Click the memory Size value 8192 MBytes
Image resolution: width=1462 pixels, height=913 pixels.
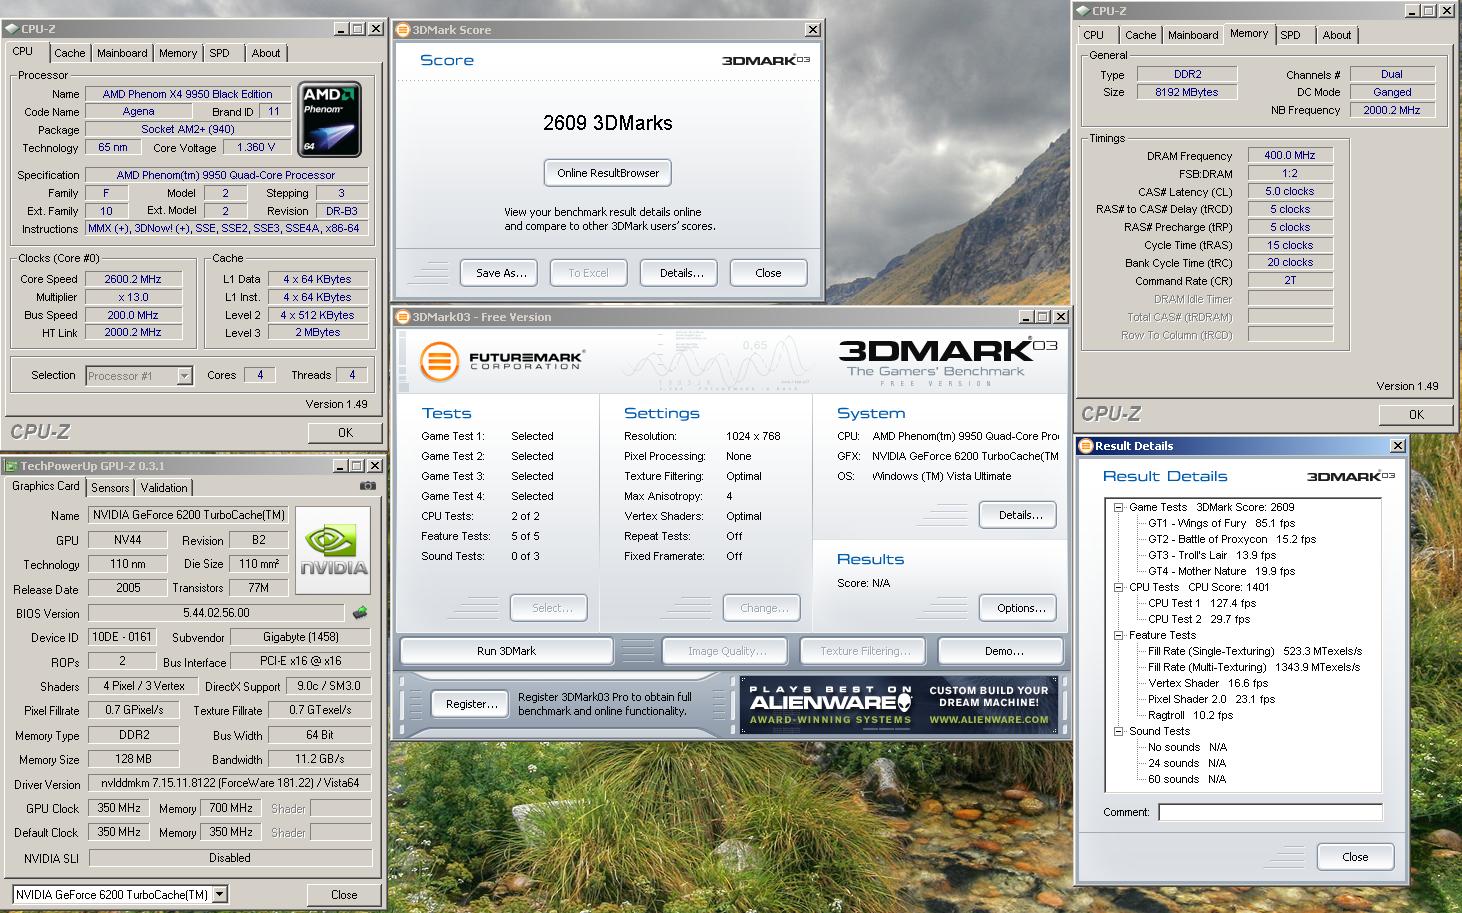[x=1187, y=92]
